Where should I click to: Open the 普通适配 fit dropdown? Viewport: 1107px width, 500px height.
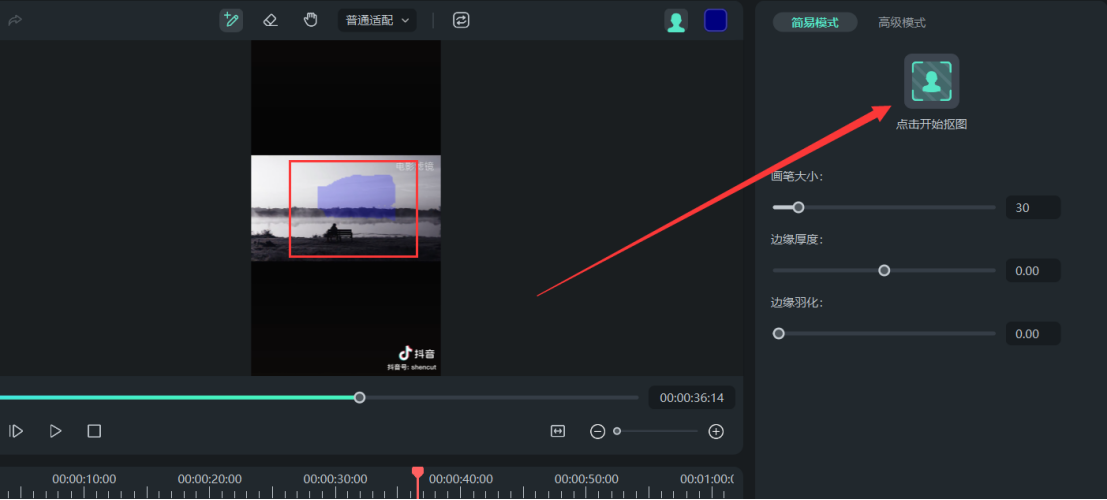[378, 20]
